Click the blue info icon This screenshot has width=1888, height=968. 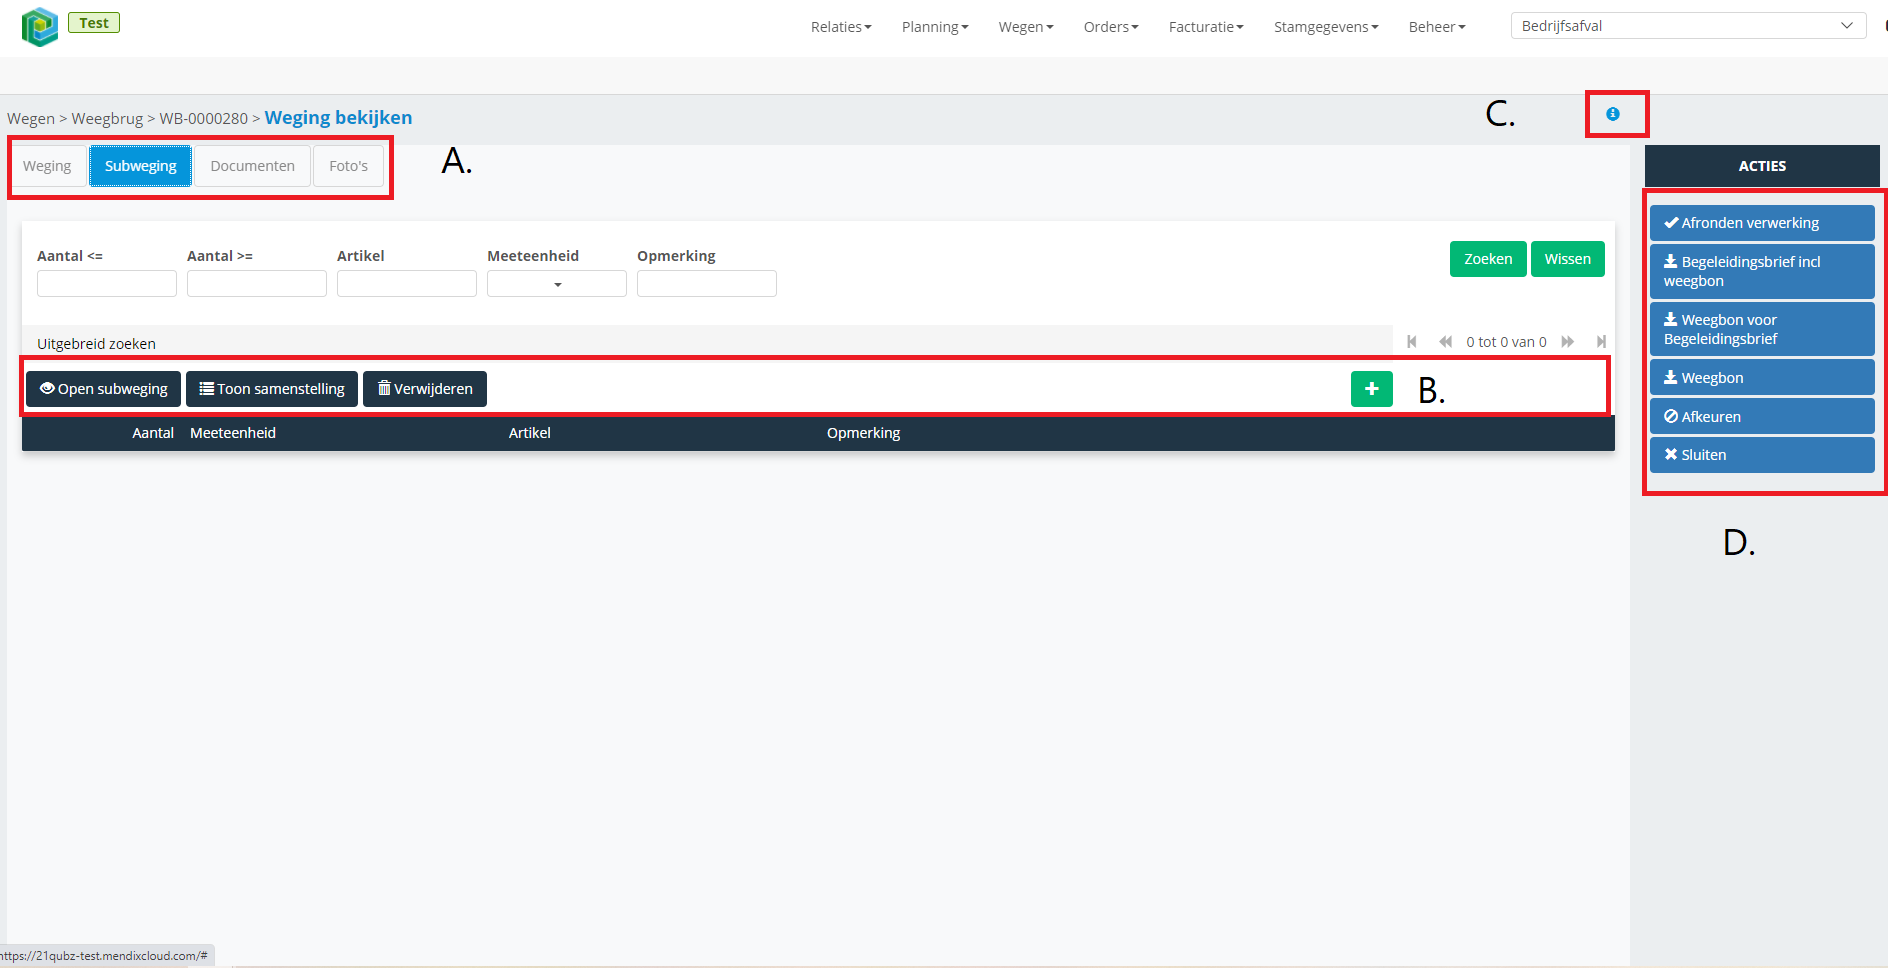click(x=1612, y=114)
